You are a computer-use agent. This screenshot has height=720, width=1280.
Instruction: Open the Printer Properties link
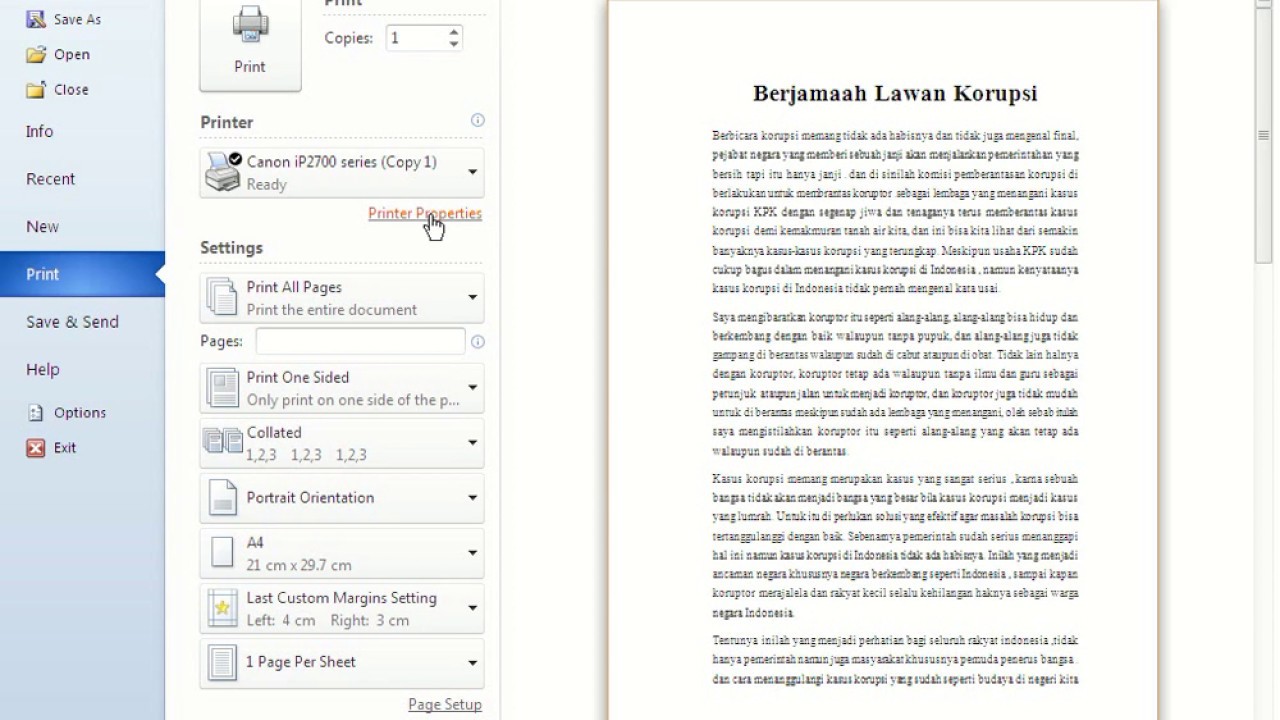click(x=425, y=213)
